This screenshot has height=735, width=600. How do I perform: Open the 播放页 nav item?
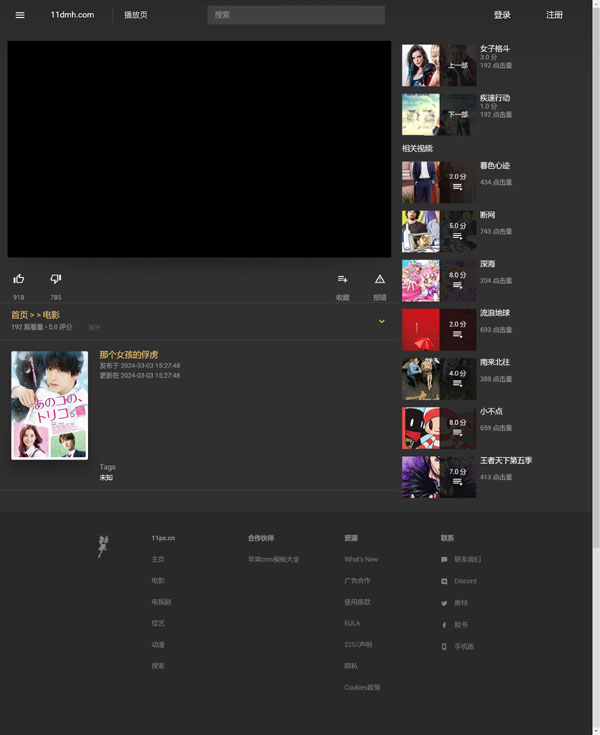[x=135, y=15]
